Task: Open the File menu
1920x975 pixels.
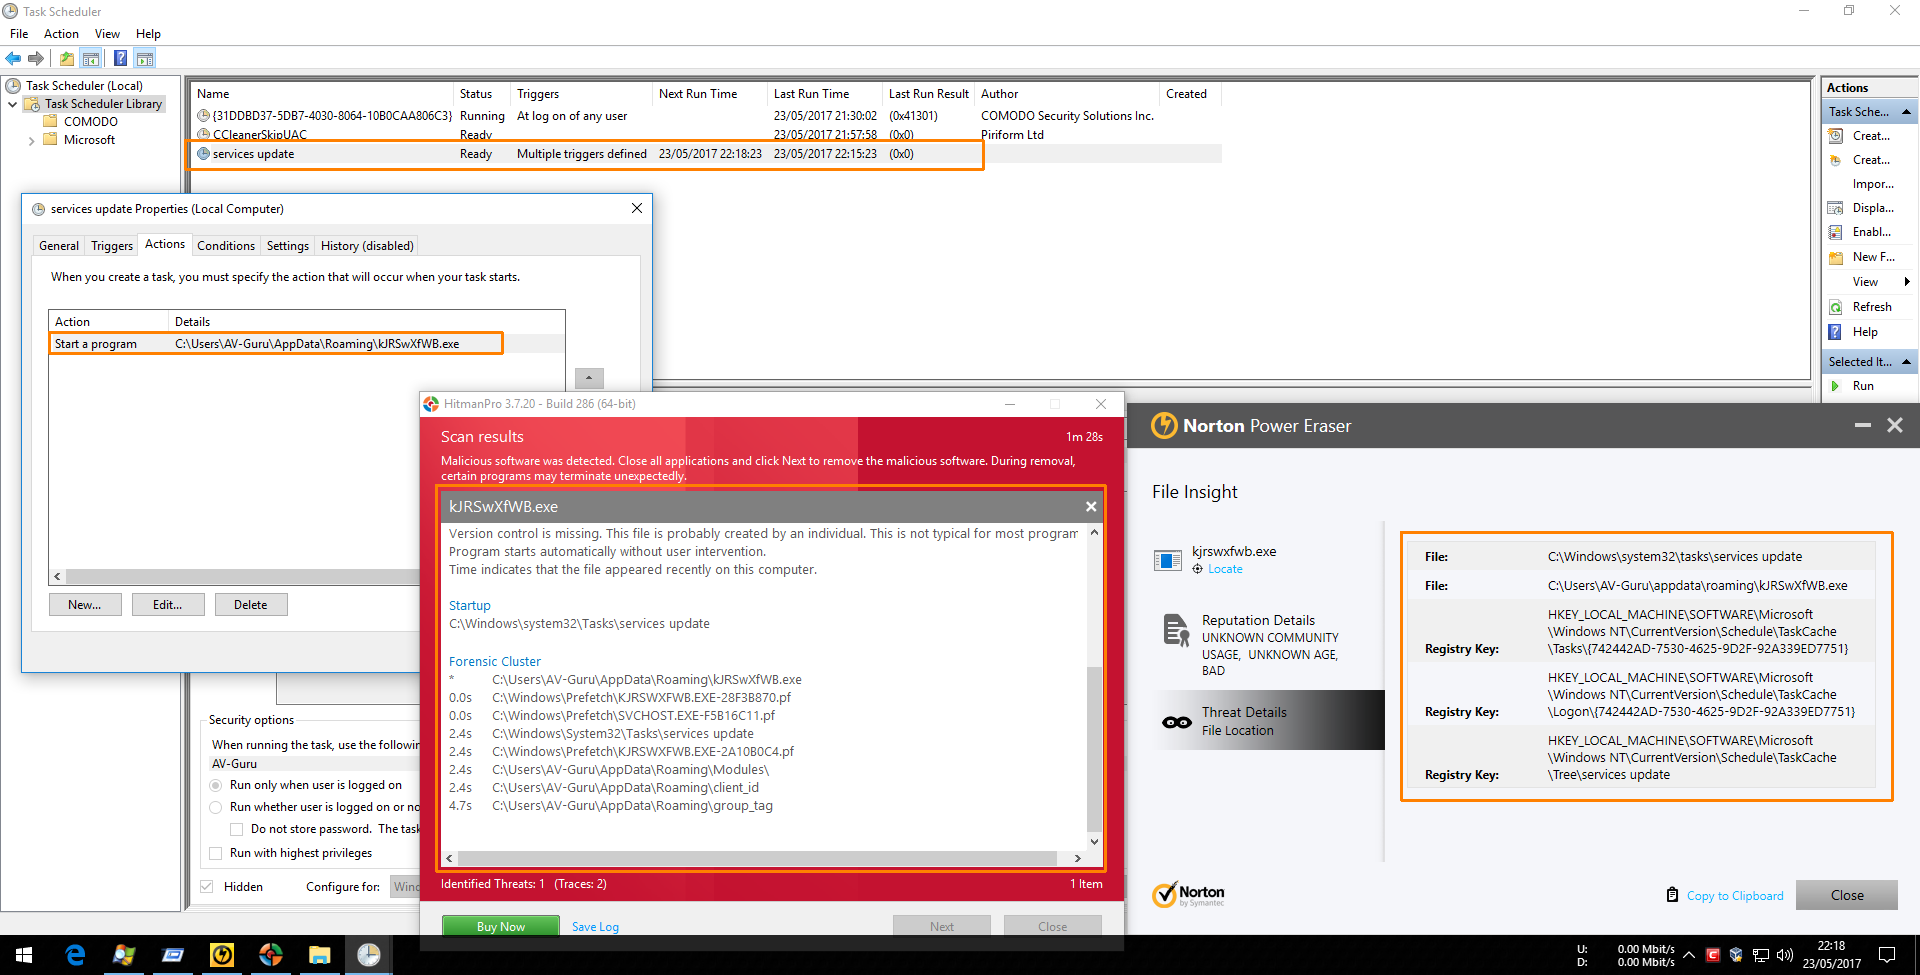Action: (19, 34)
